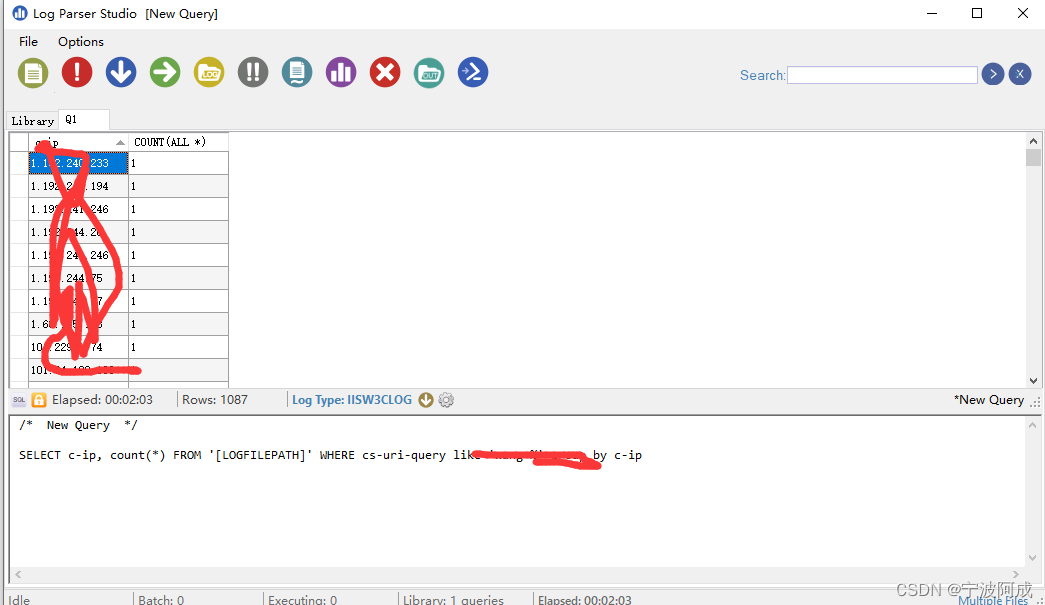Toggle the orange lock icon
Viewport: 1045px width, 605px height.
click(39, 400)
